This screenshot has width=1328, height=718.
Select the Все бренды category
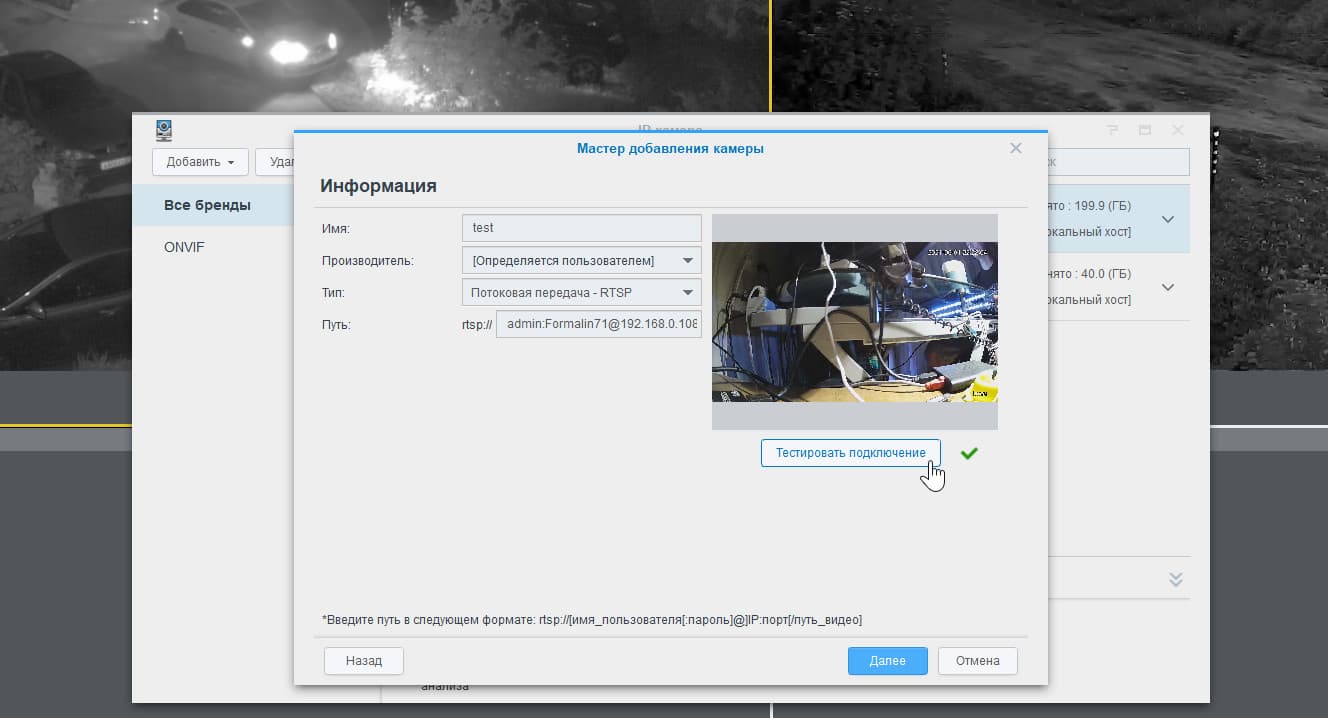tap(207, 205)
